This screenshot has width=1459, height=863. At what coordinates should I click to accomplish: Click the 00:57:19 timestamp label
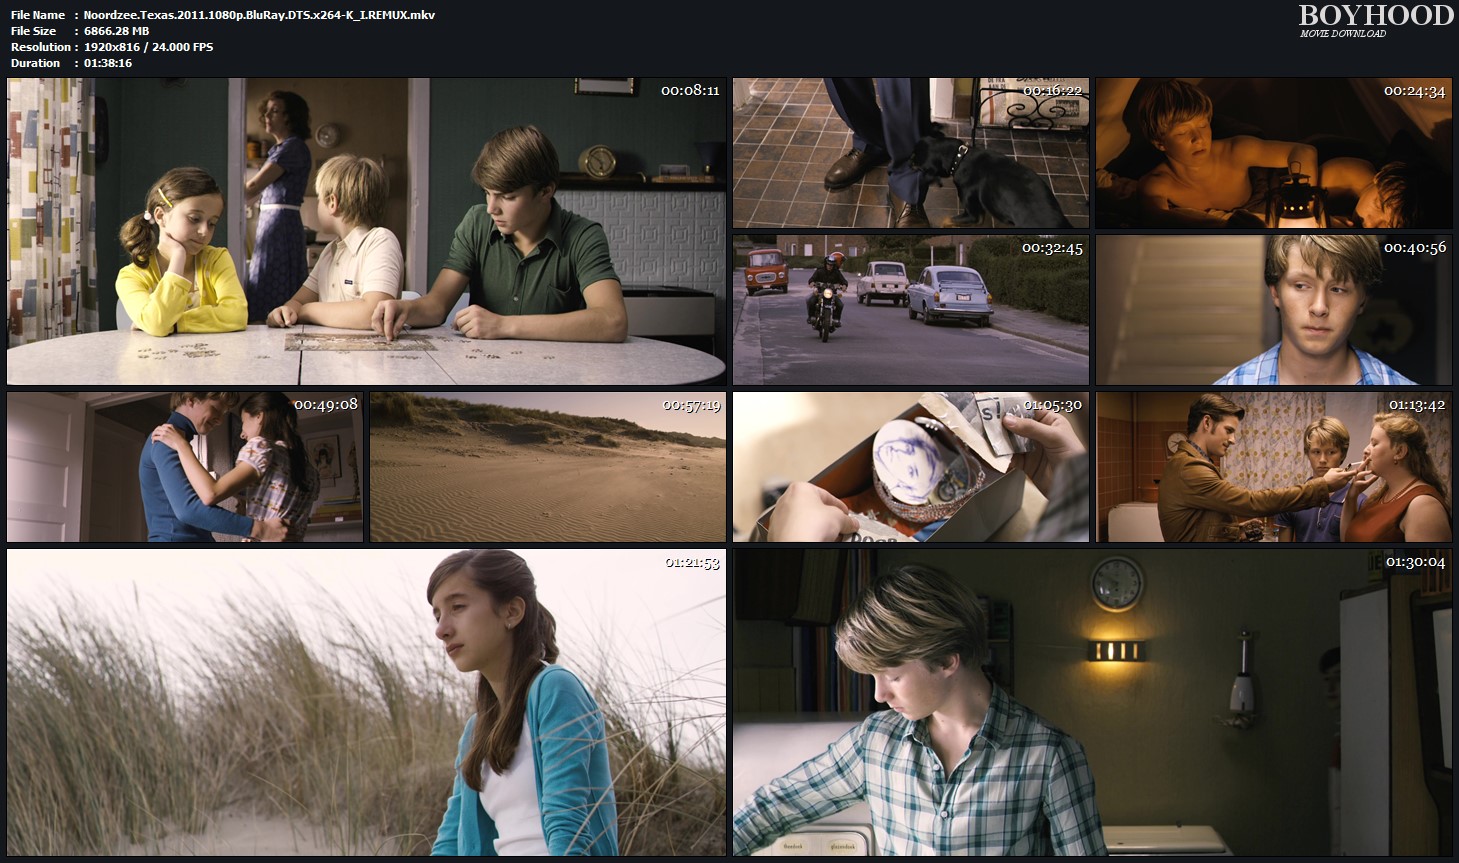[x=691, y=405]
